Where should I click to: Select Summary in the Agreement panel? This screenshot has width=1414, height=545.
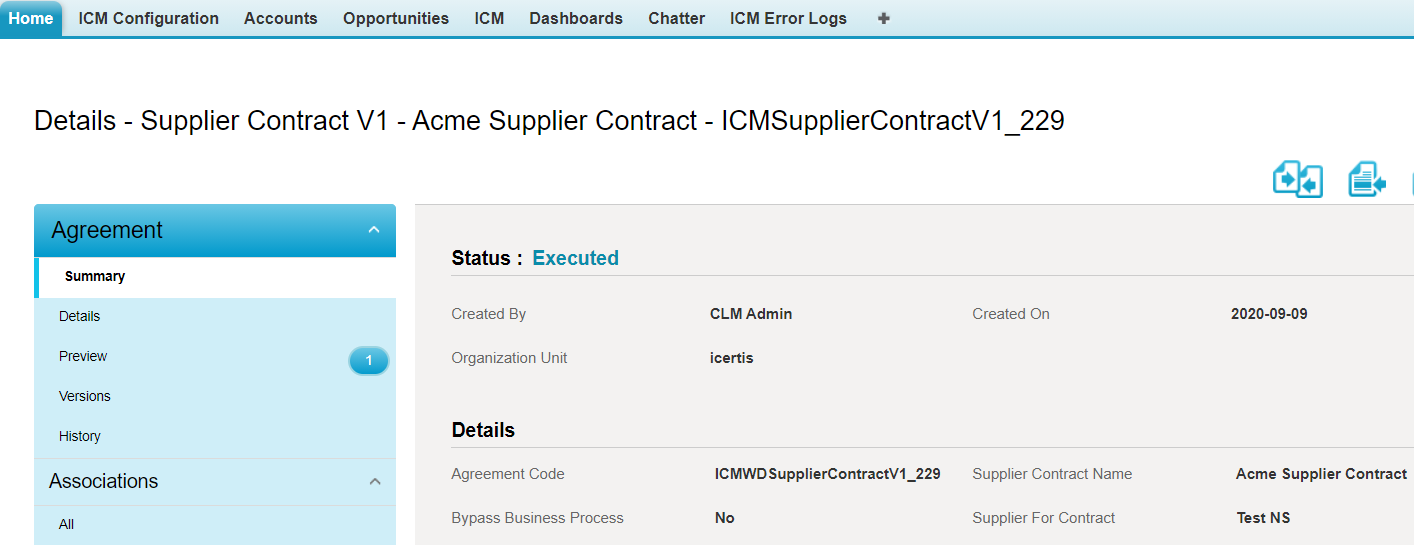click(95, 277)
